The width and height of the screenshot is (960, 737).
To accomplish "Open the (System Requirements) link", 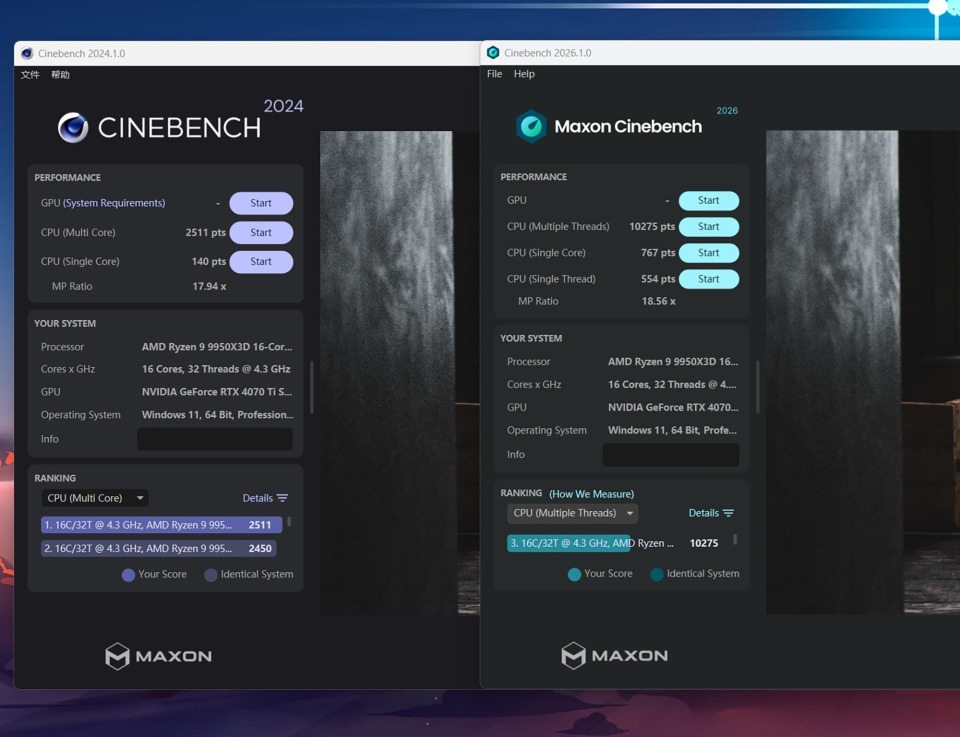I will pyautogui.click(x=114, y=203).
